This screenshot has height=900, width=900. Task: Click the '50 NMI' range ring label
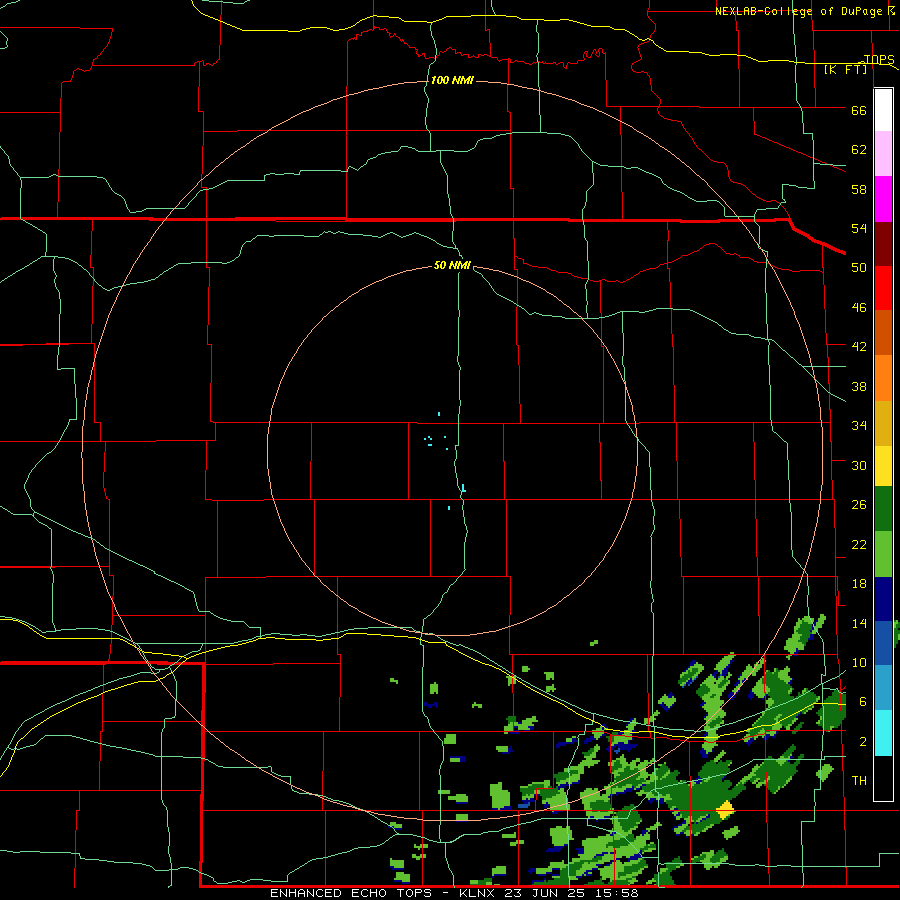[452, 265]
